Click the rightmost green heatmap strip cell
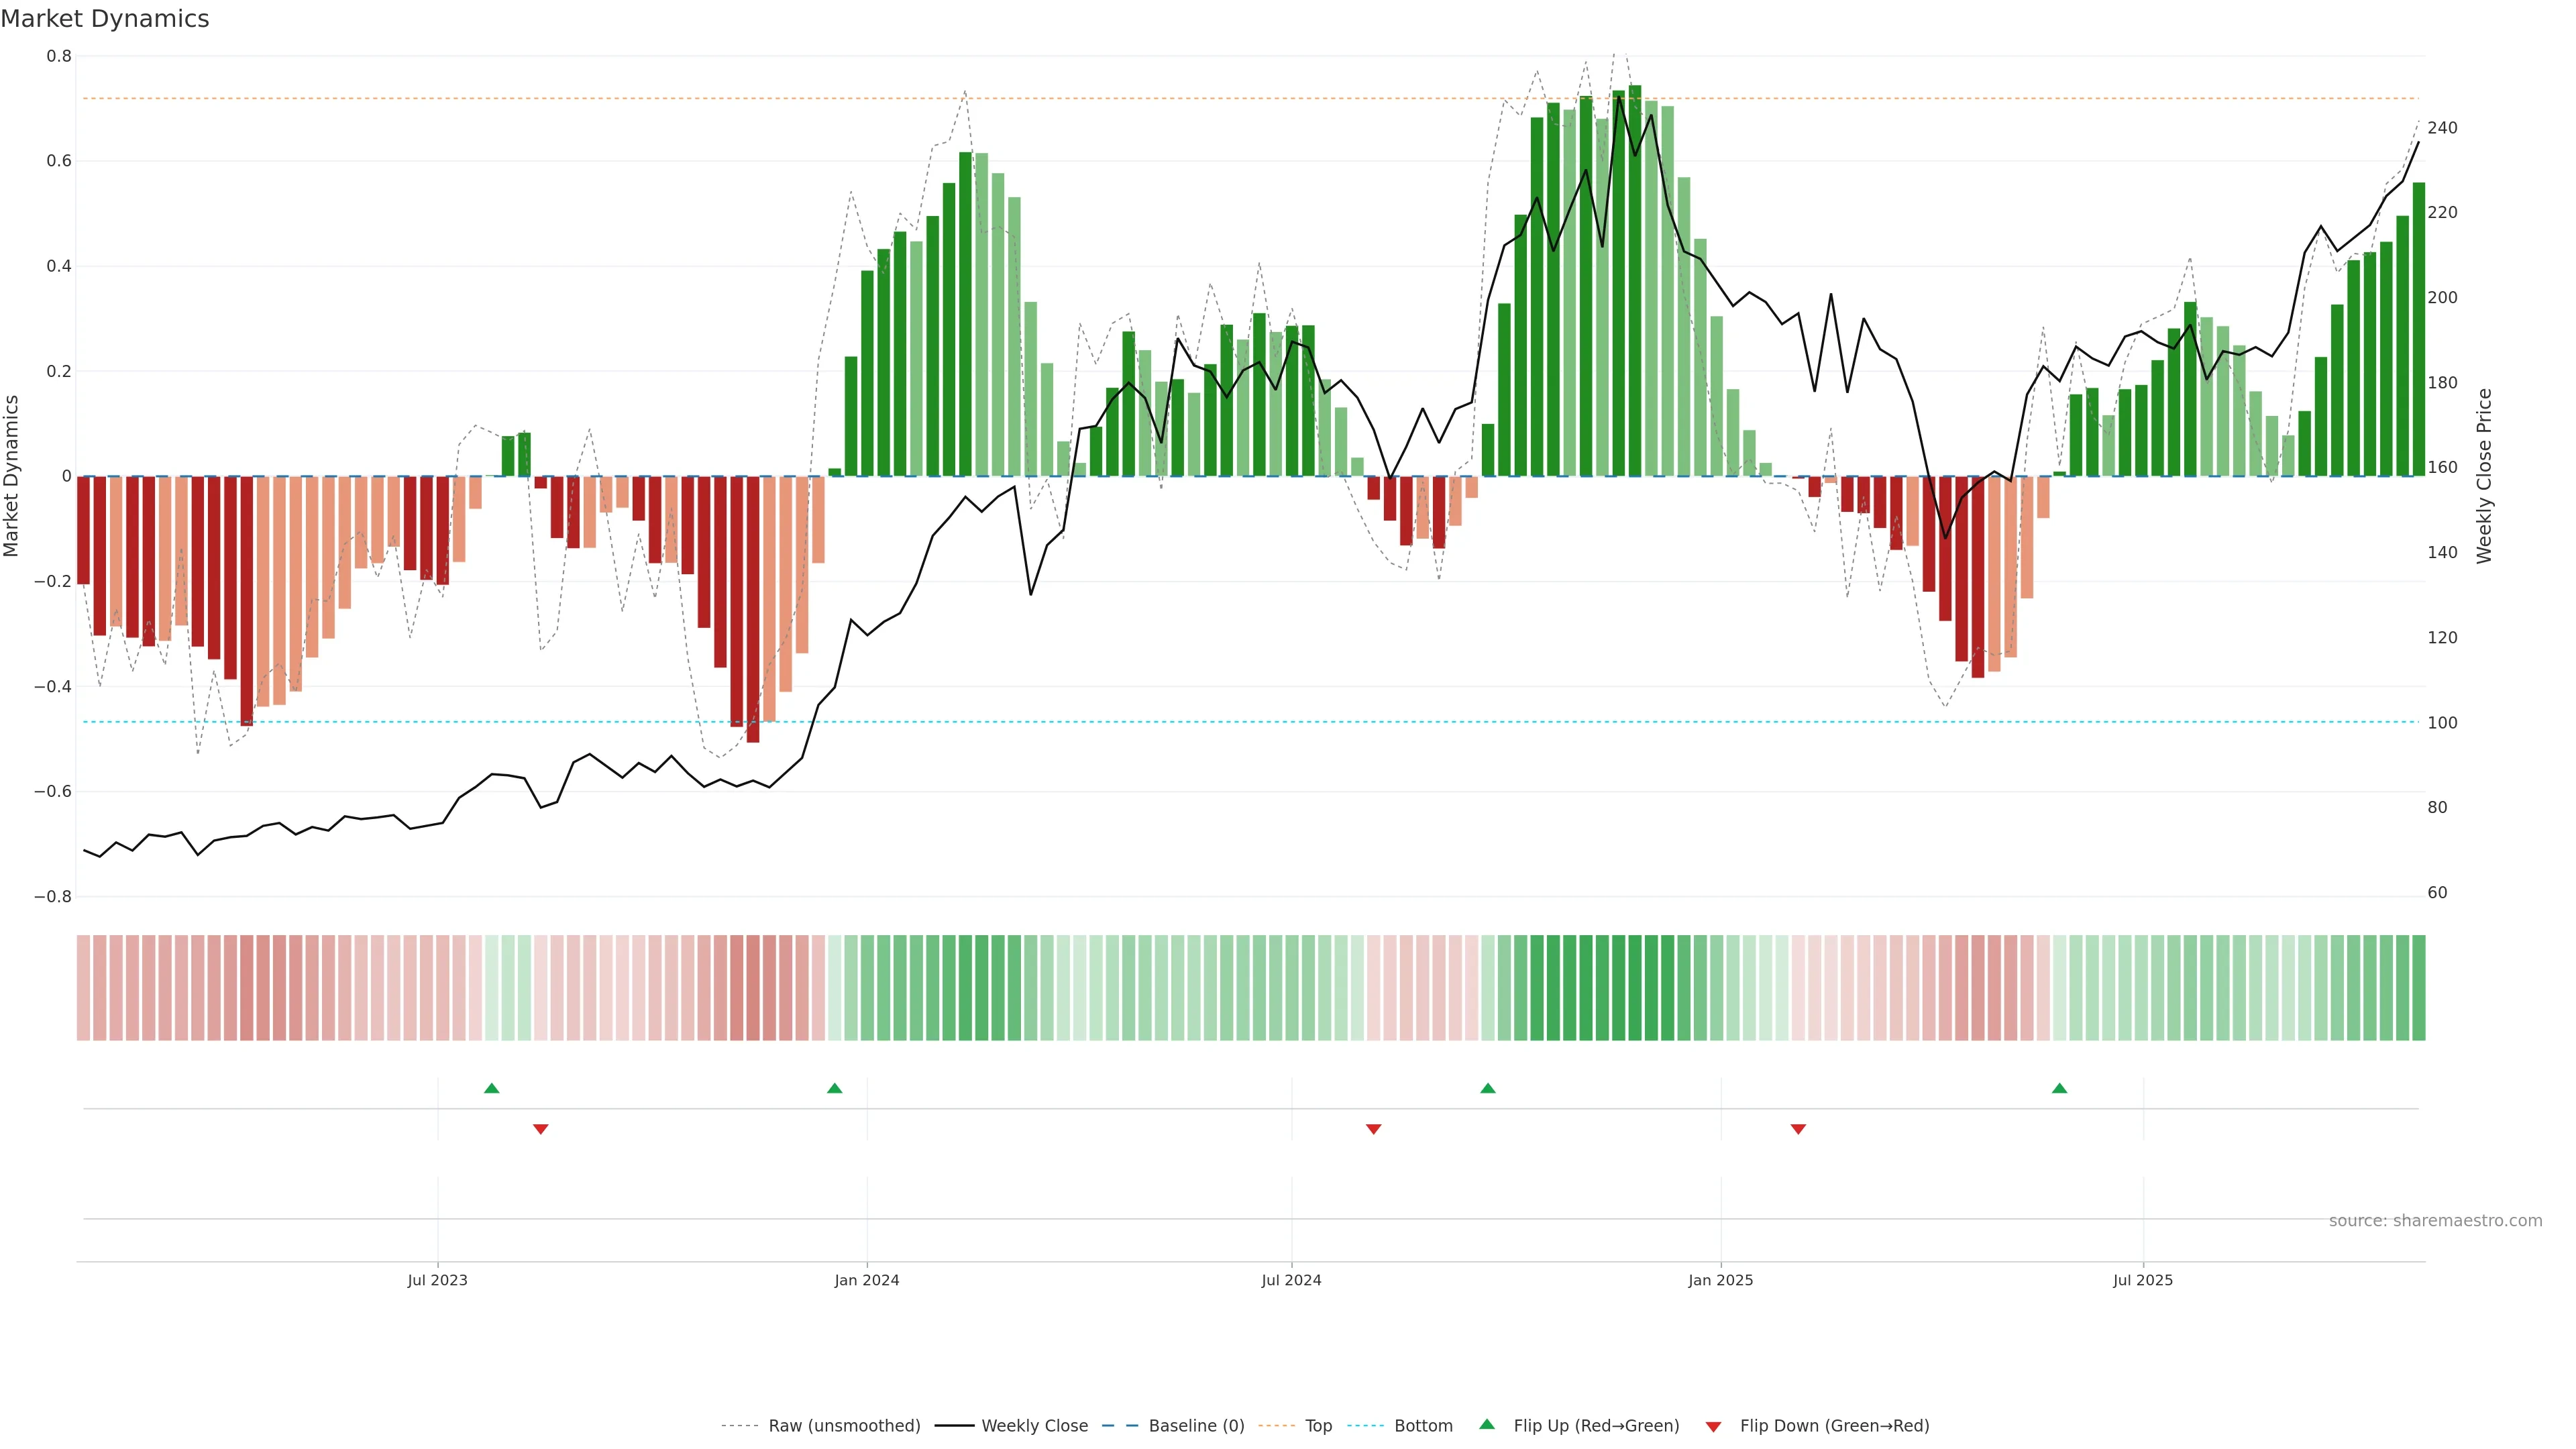2576x1449 pixels. [2418, 988]
